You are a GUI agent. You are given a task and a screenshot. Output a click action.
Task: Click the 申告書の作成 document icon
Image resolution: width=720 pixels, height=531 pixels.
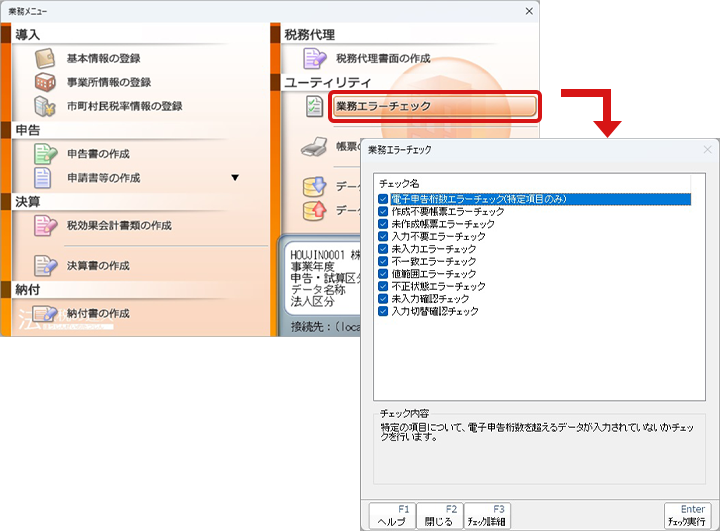tap(45, 154)
